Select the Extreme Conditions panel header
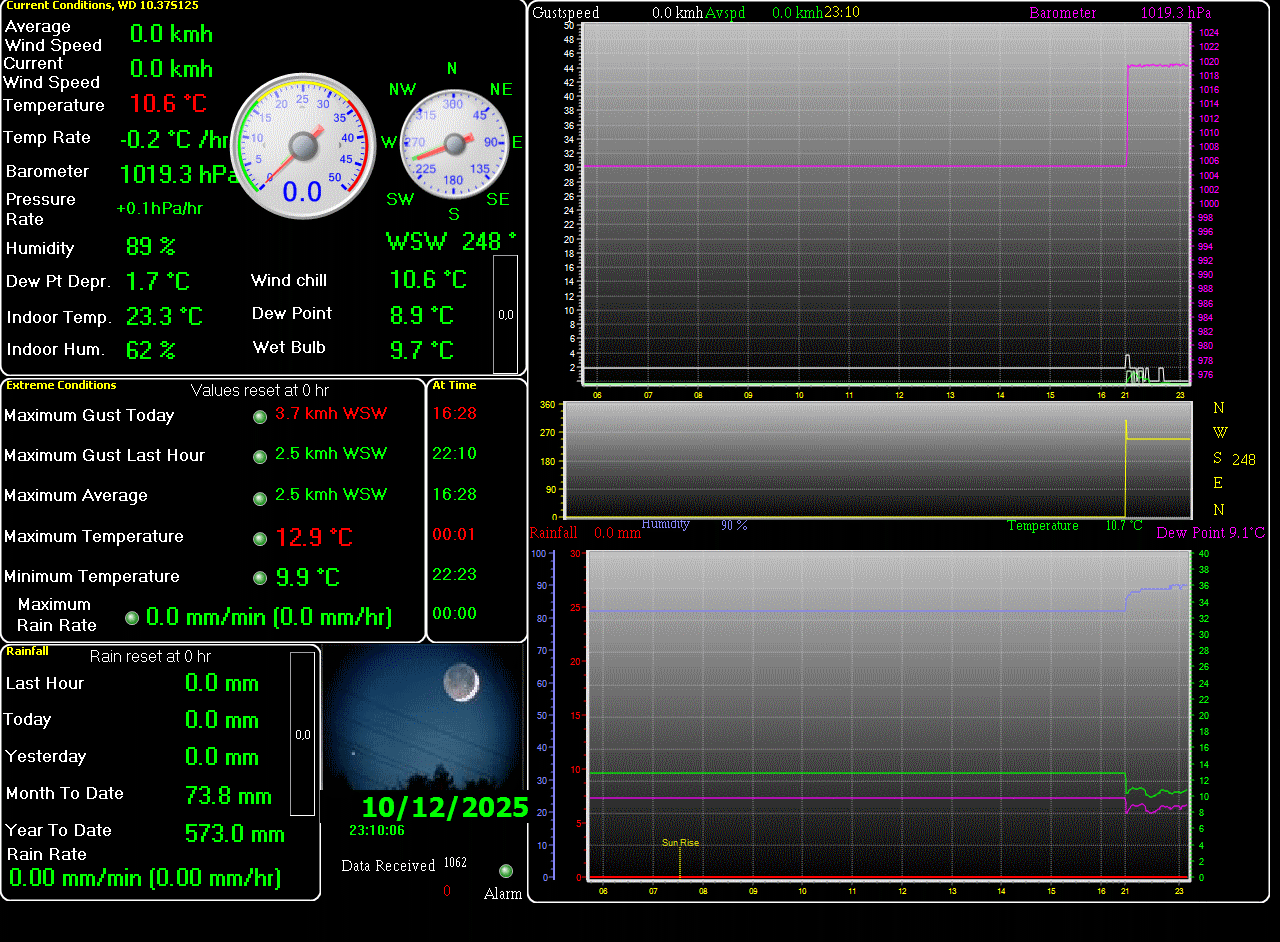The height and width of the screenshot is (942, 1280). tap(61, 385)
